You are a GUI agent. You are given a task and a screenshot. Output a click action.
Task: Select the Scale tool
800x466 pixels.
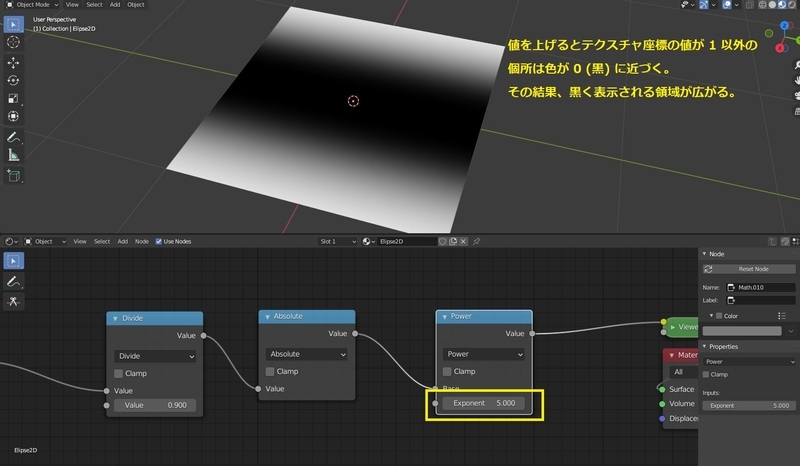click(x=13, y=98)
